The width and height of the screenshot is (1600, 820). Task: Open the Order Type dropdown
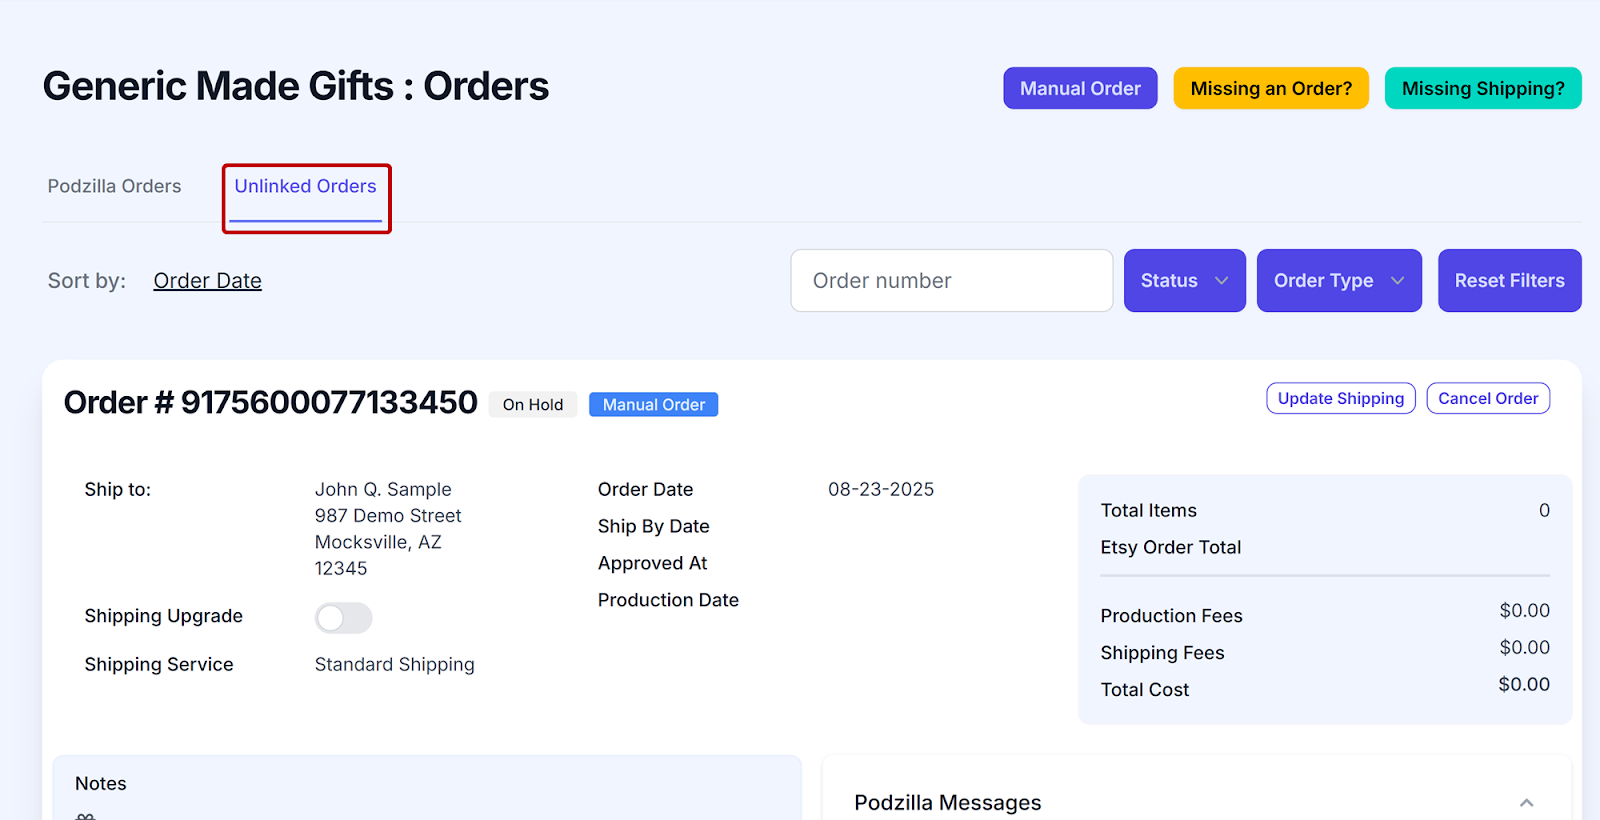click(x=1338, y=281)
